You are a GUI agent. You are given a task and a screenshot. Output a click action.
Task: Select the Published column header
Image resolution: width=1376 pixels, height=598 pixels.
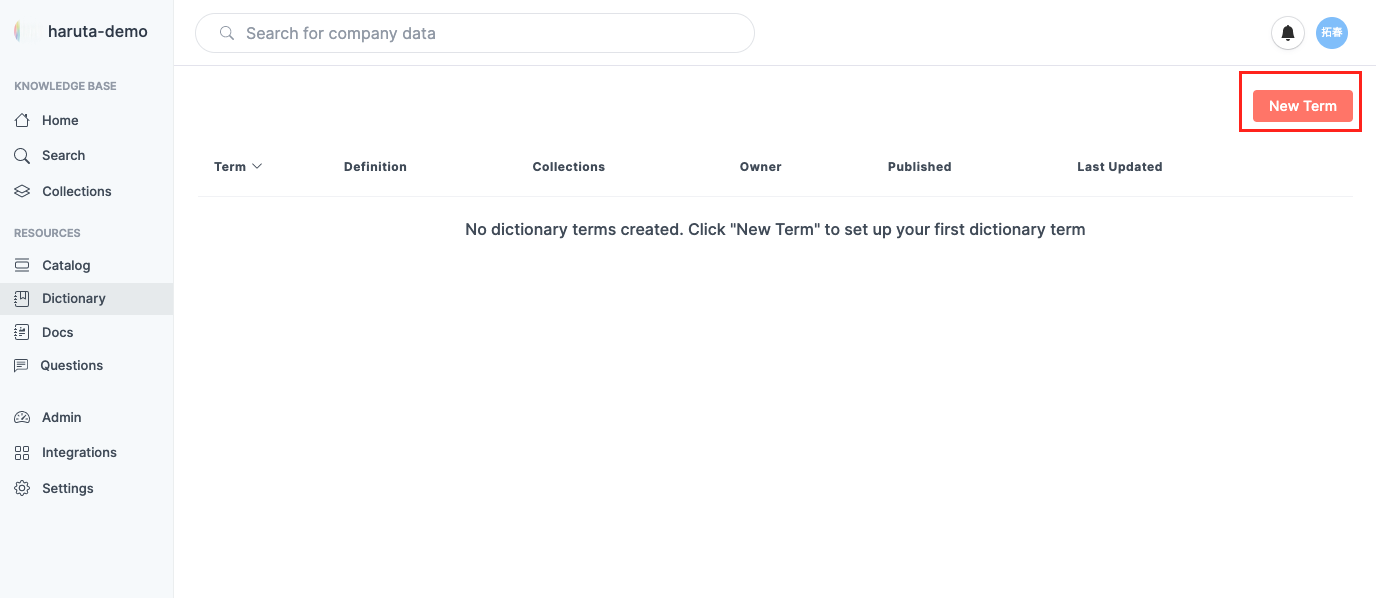pos(919,167)
